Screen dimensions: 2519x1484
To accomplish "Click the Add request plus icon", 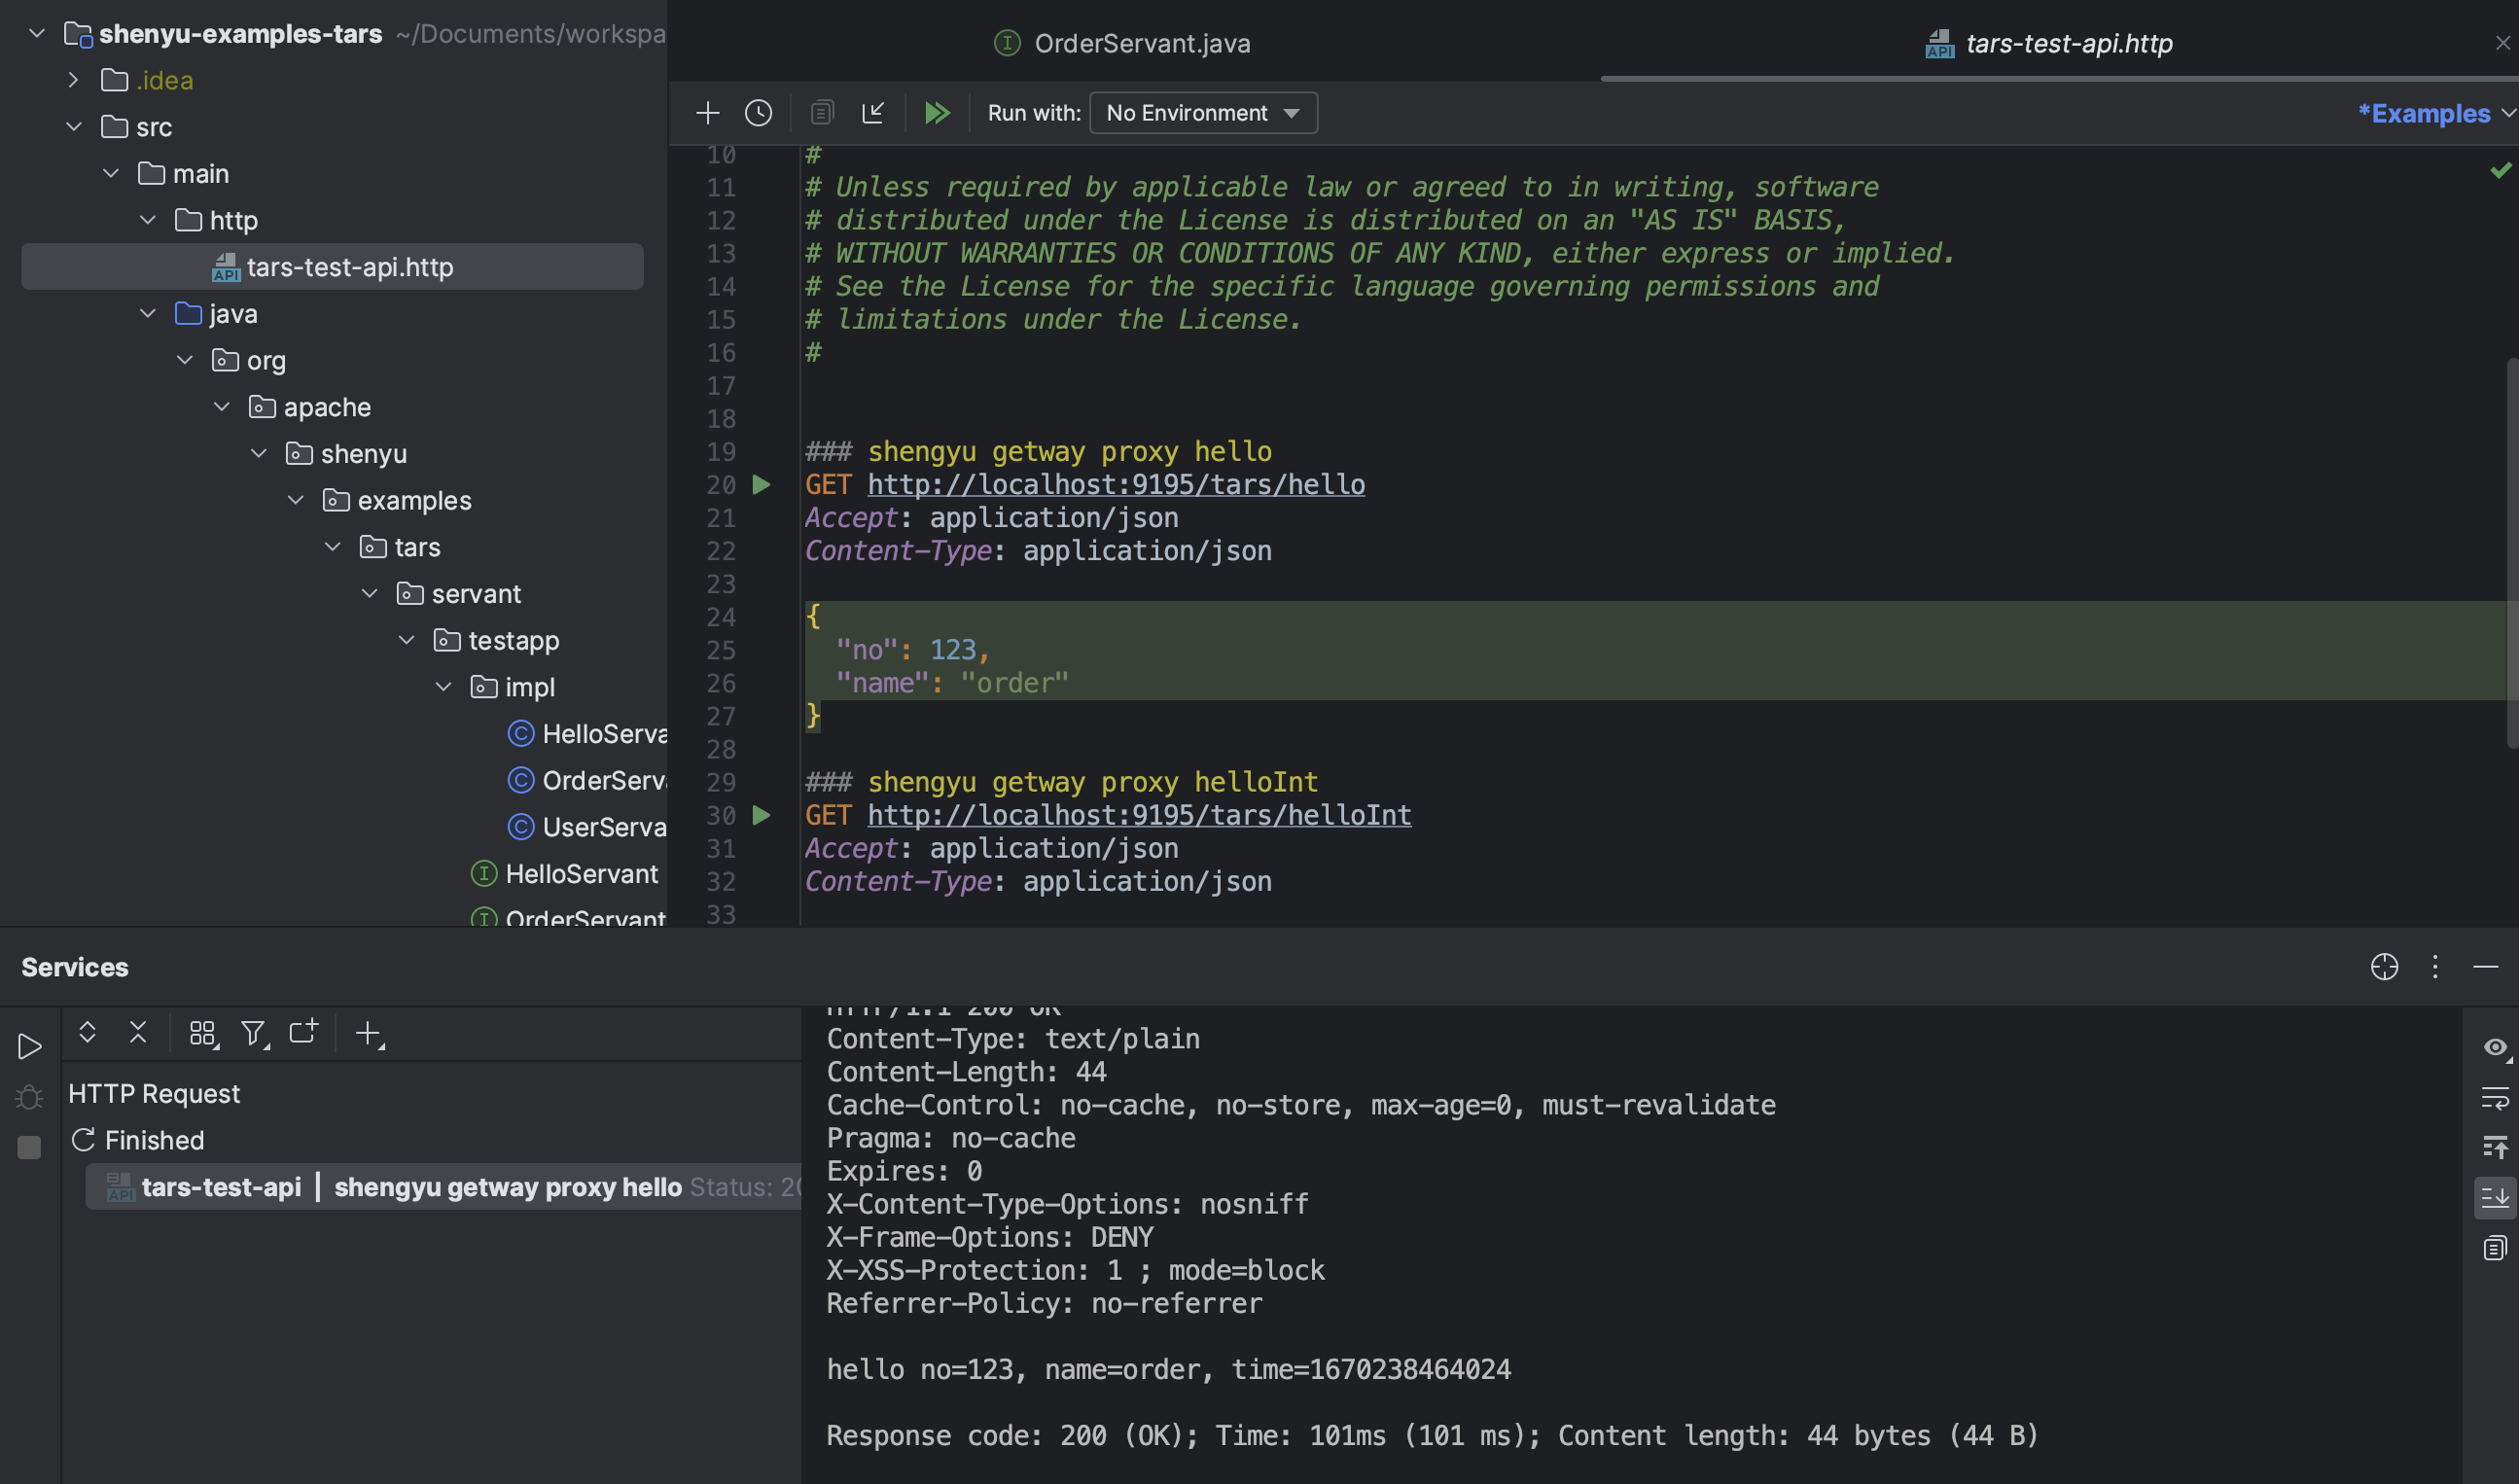I will pos(707,113).
